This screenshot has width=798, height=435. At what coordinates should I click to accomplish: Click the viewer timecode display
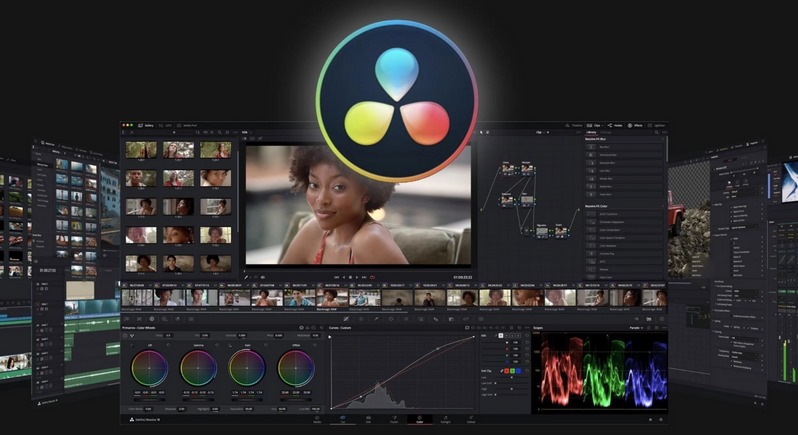click(x=463, y=277)
